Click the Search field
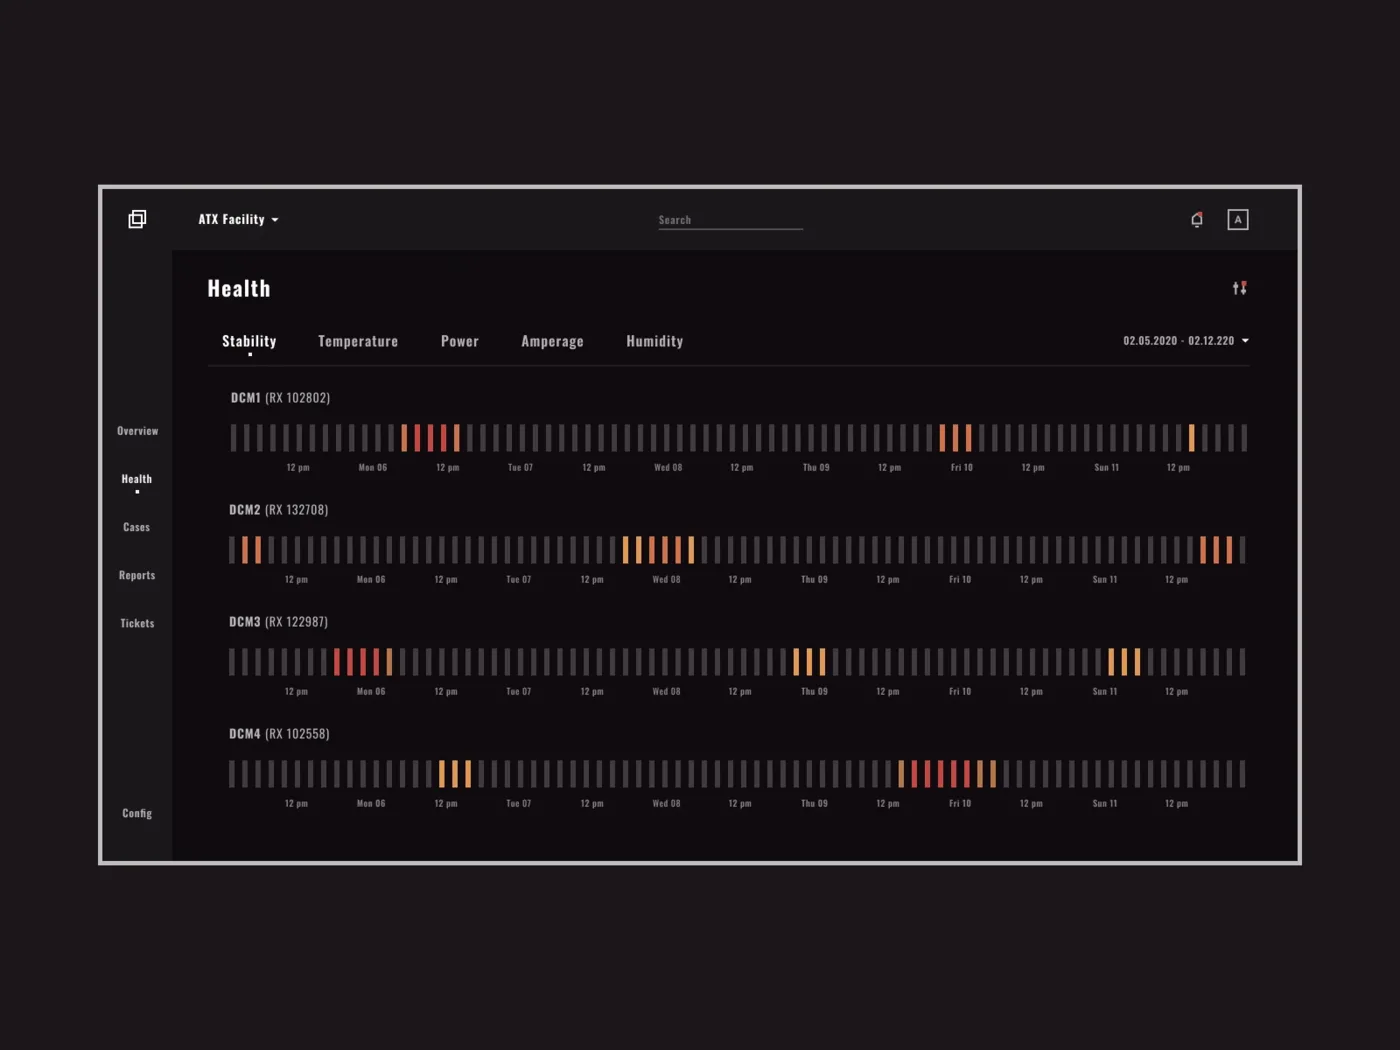This screenshot has height=1050, width=1400. (730, 220)
